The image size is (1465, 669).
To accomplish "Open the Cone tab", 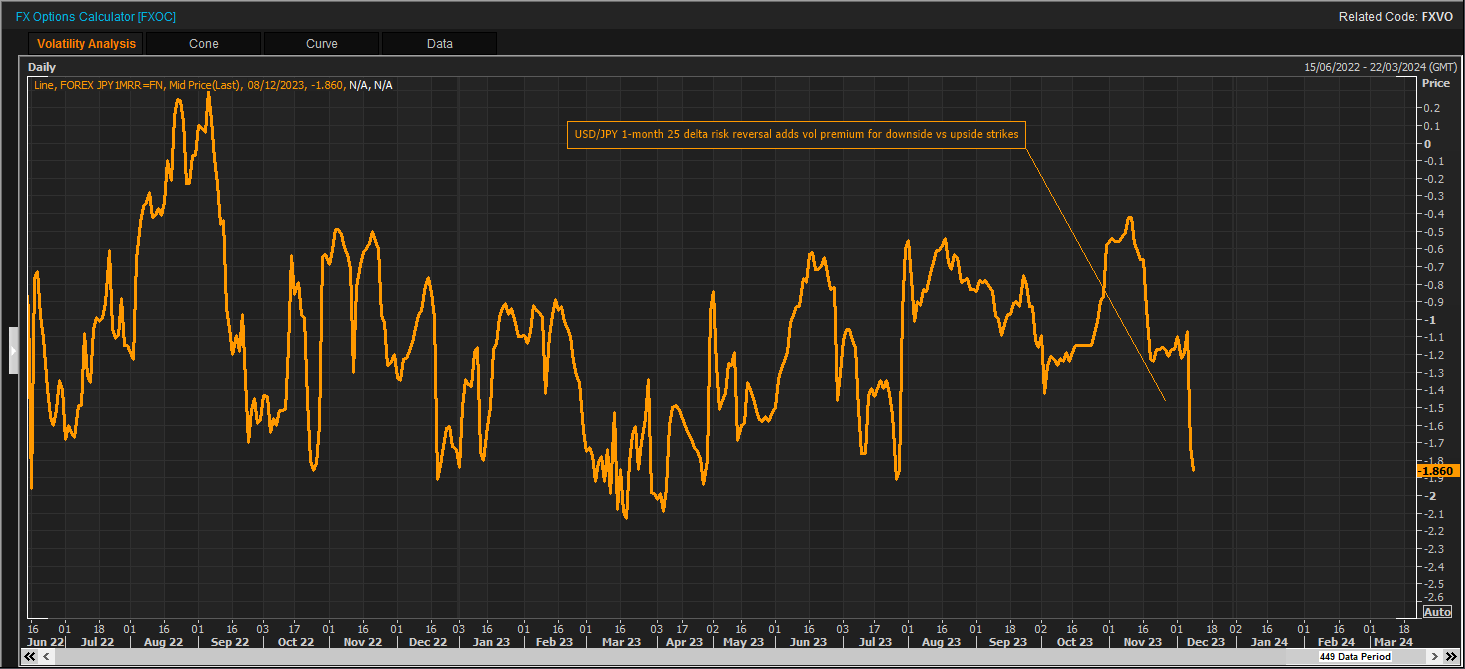I will point(203,44).
